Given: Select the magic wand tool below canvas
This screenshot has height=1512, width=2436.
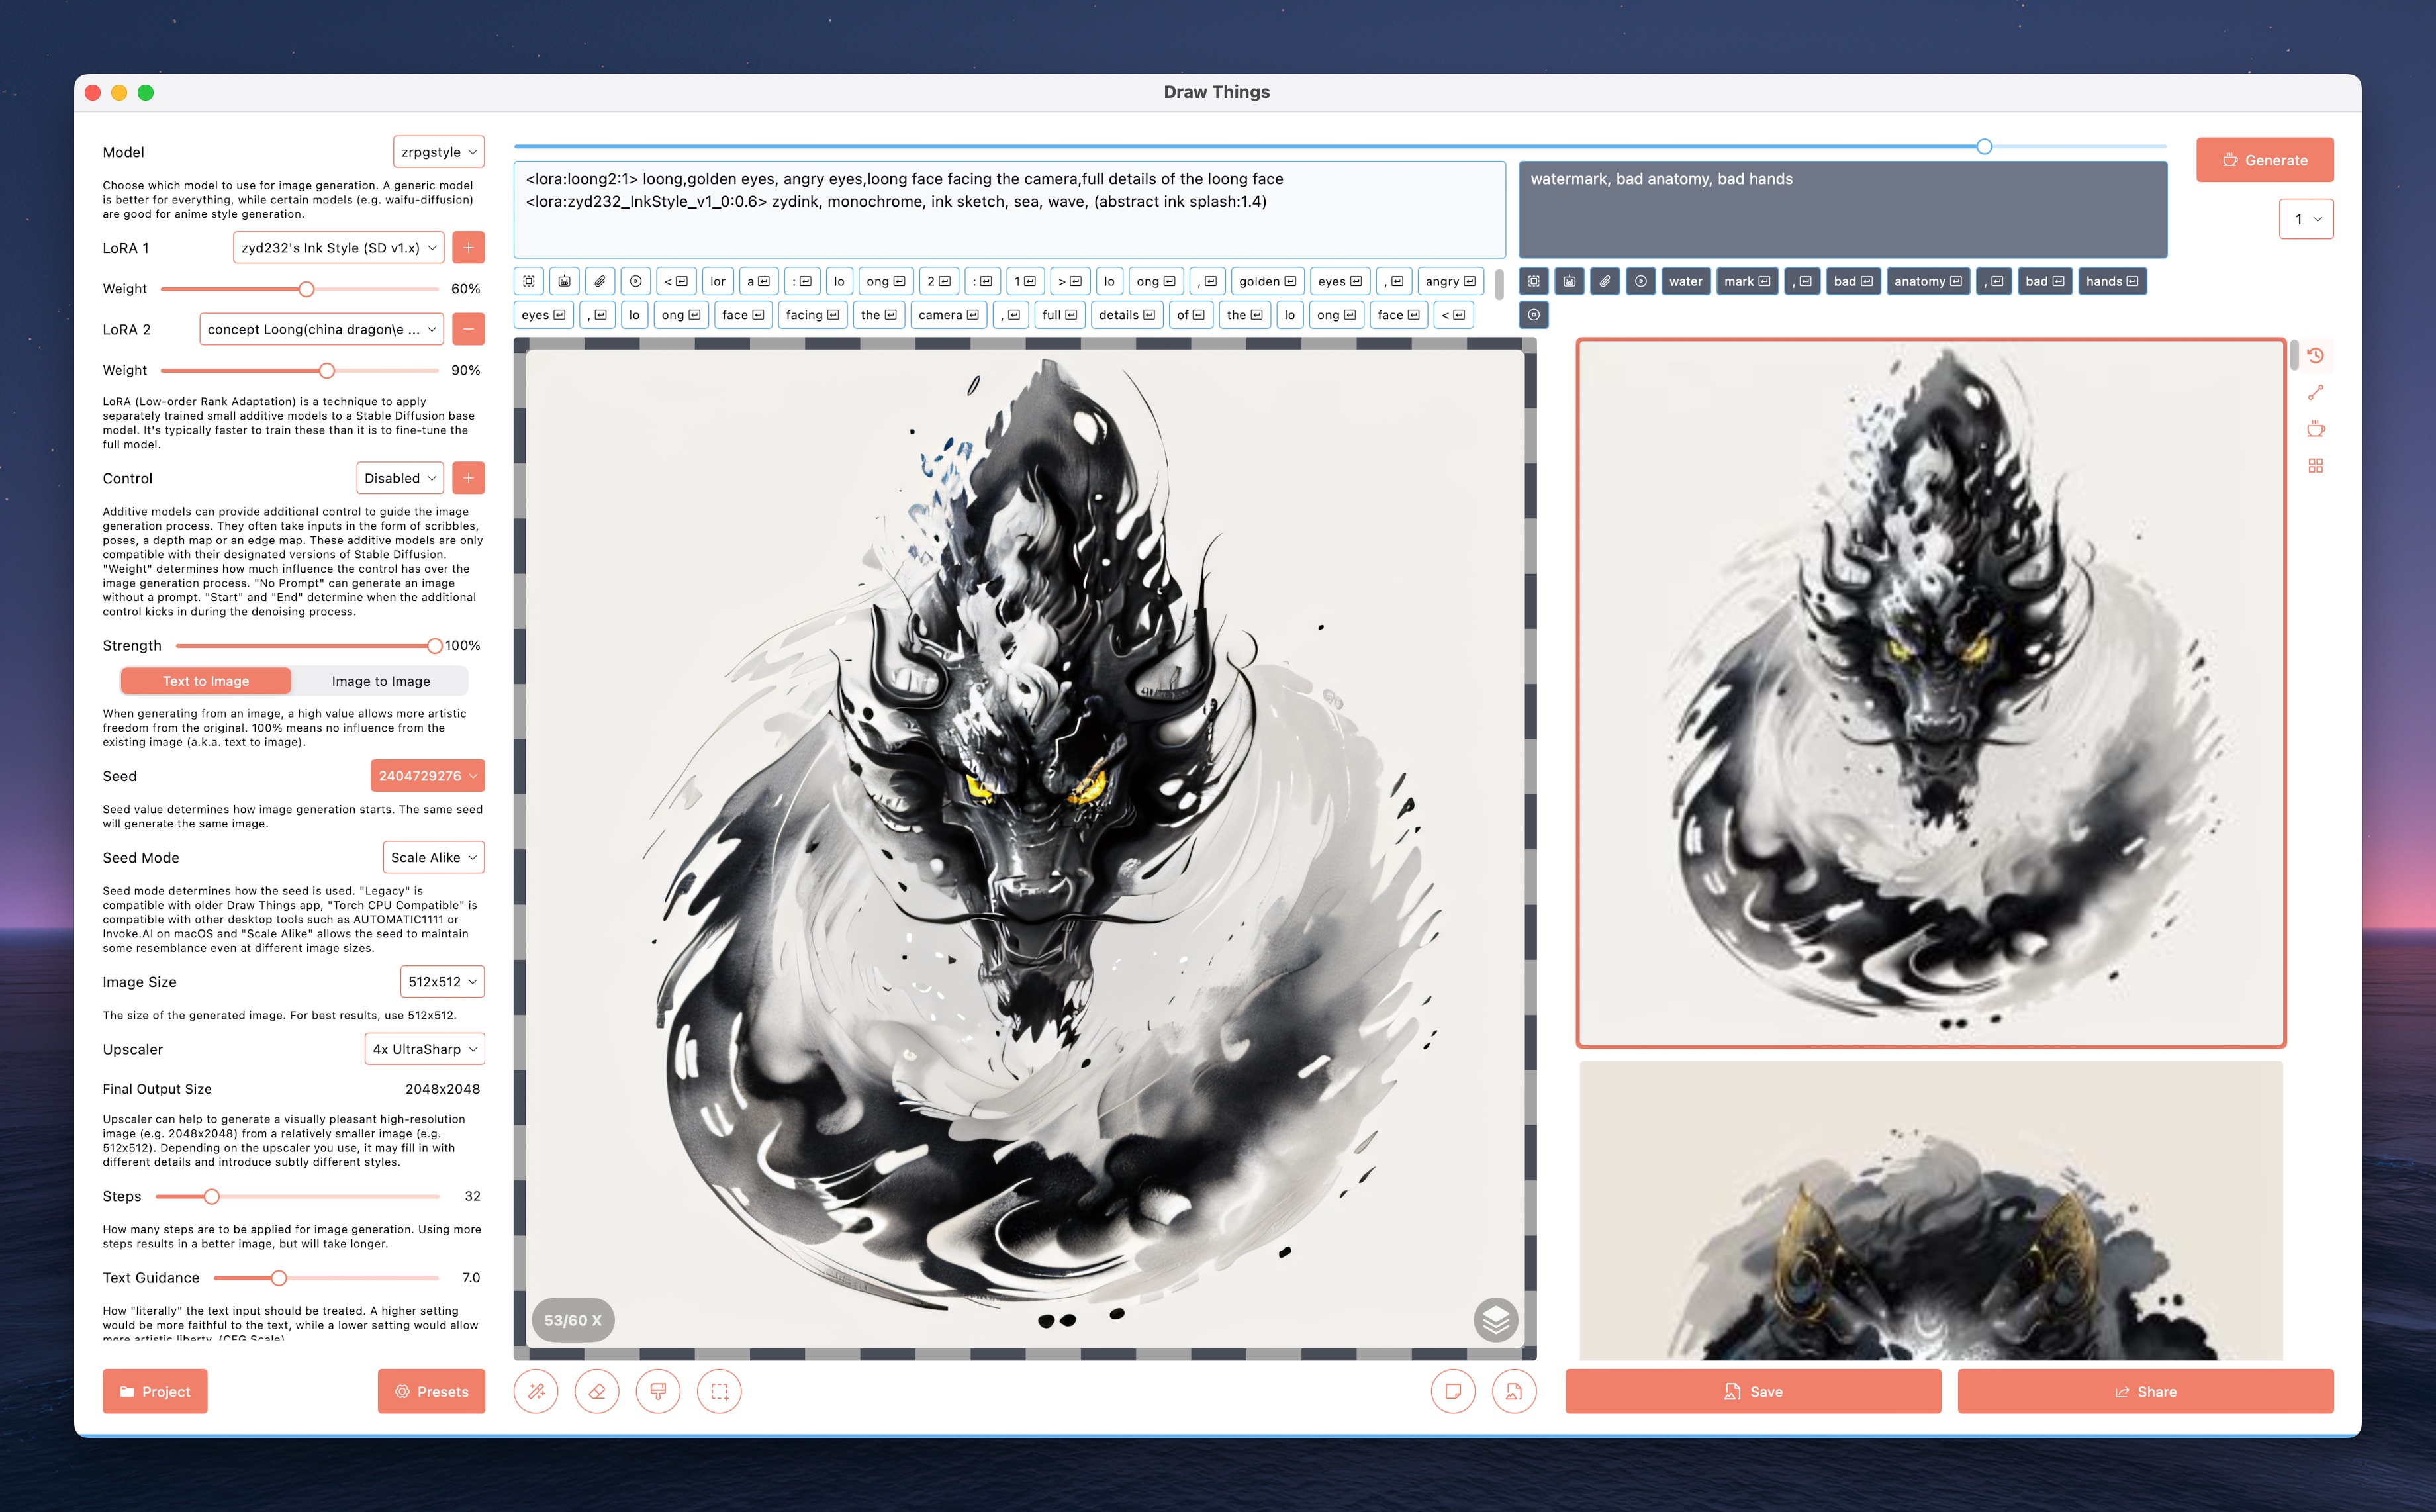Looking at the screenshot, I should tap(536, 1391).
